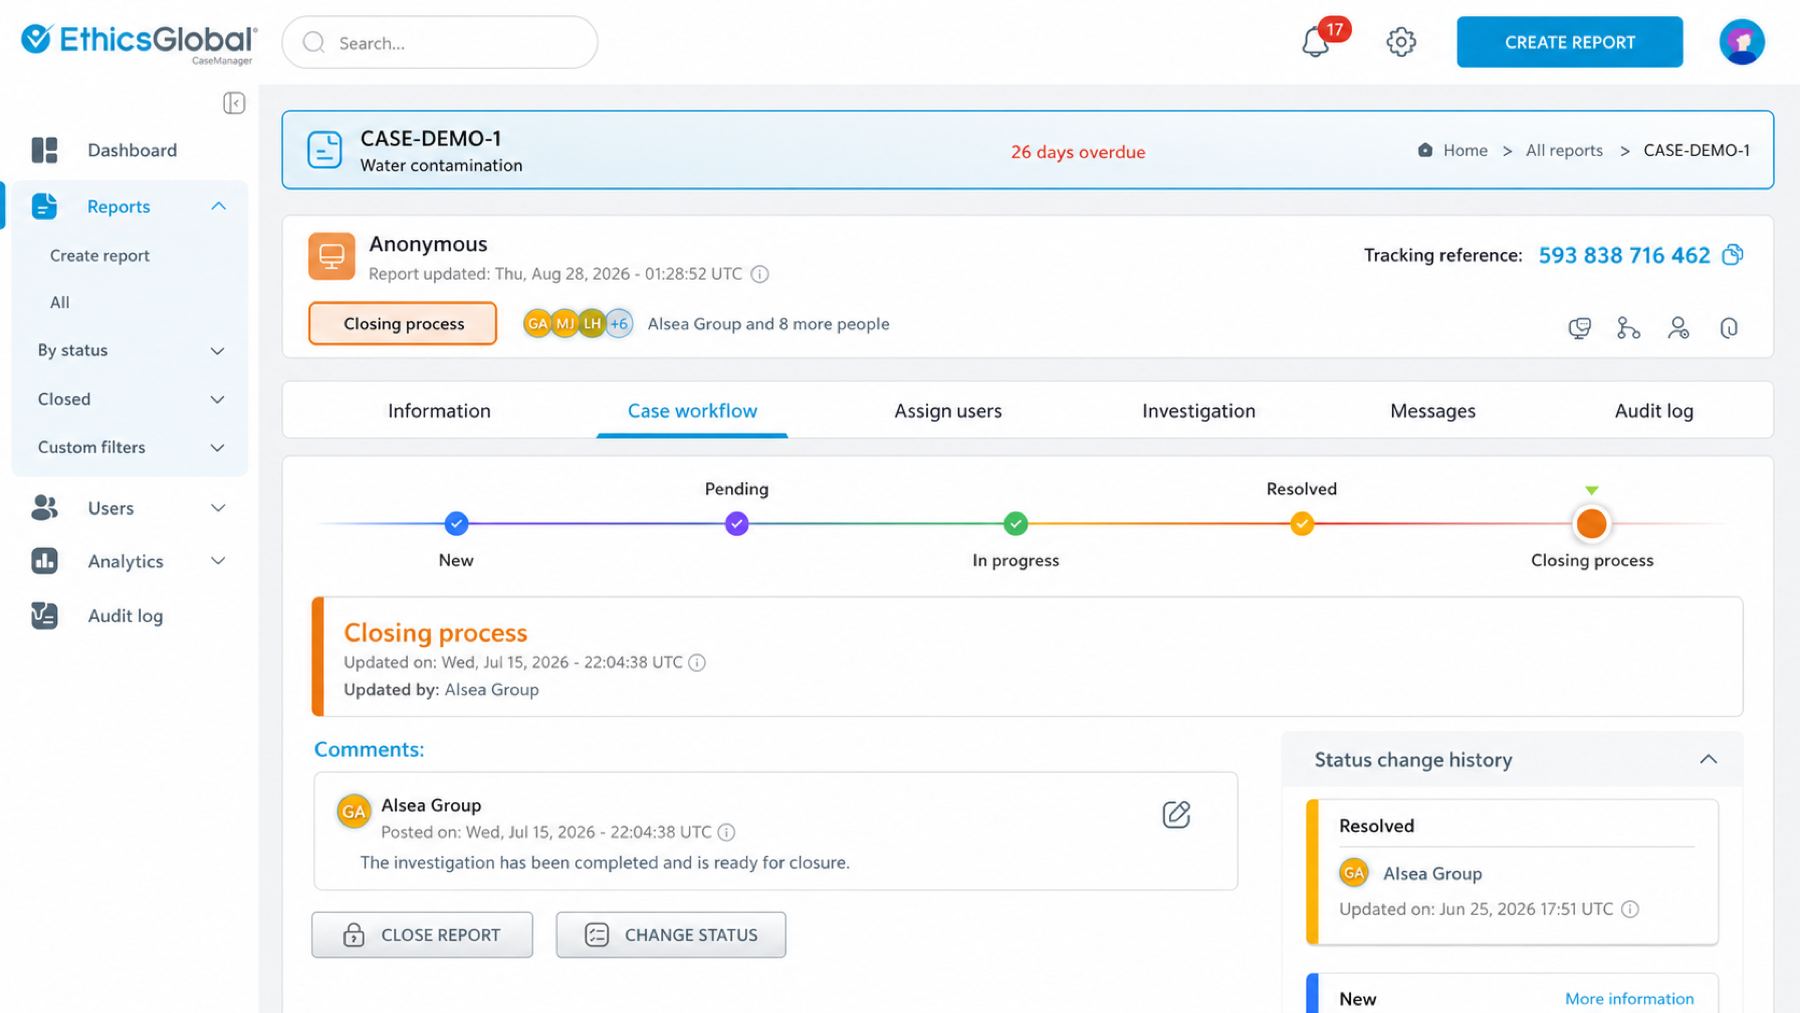Select the In progress workflow marker
Image resolution: width=1800 pixels, height=1013 pixels.
pos(1016,523)
